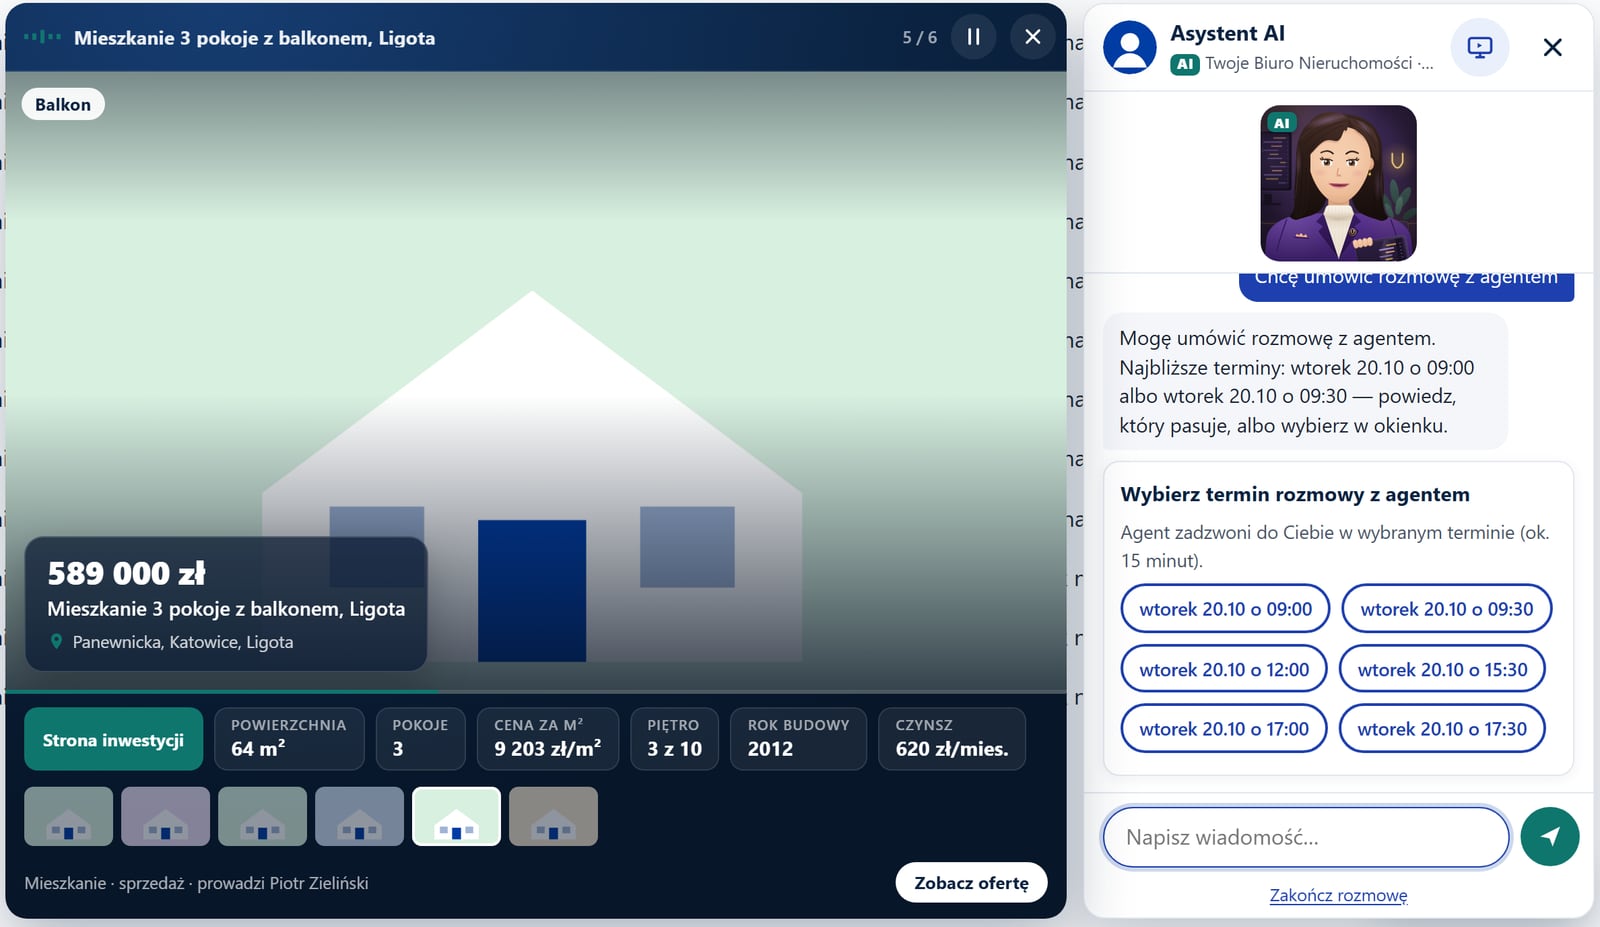Click the user profile icon in chat header

(x=1130, y=47)
